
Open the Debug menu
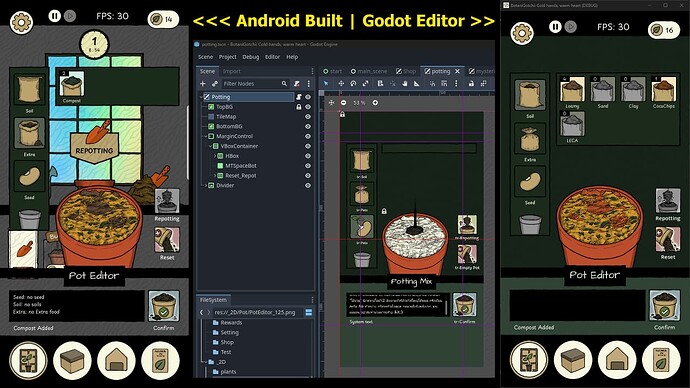click(250, 57)
